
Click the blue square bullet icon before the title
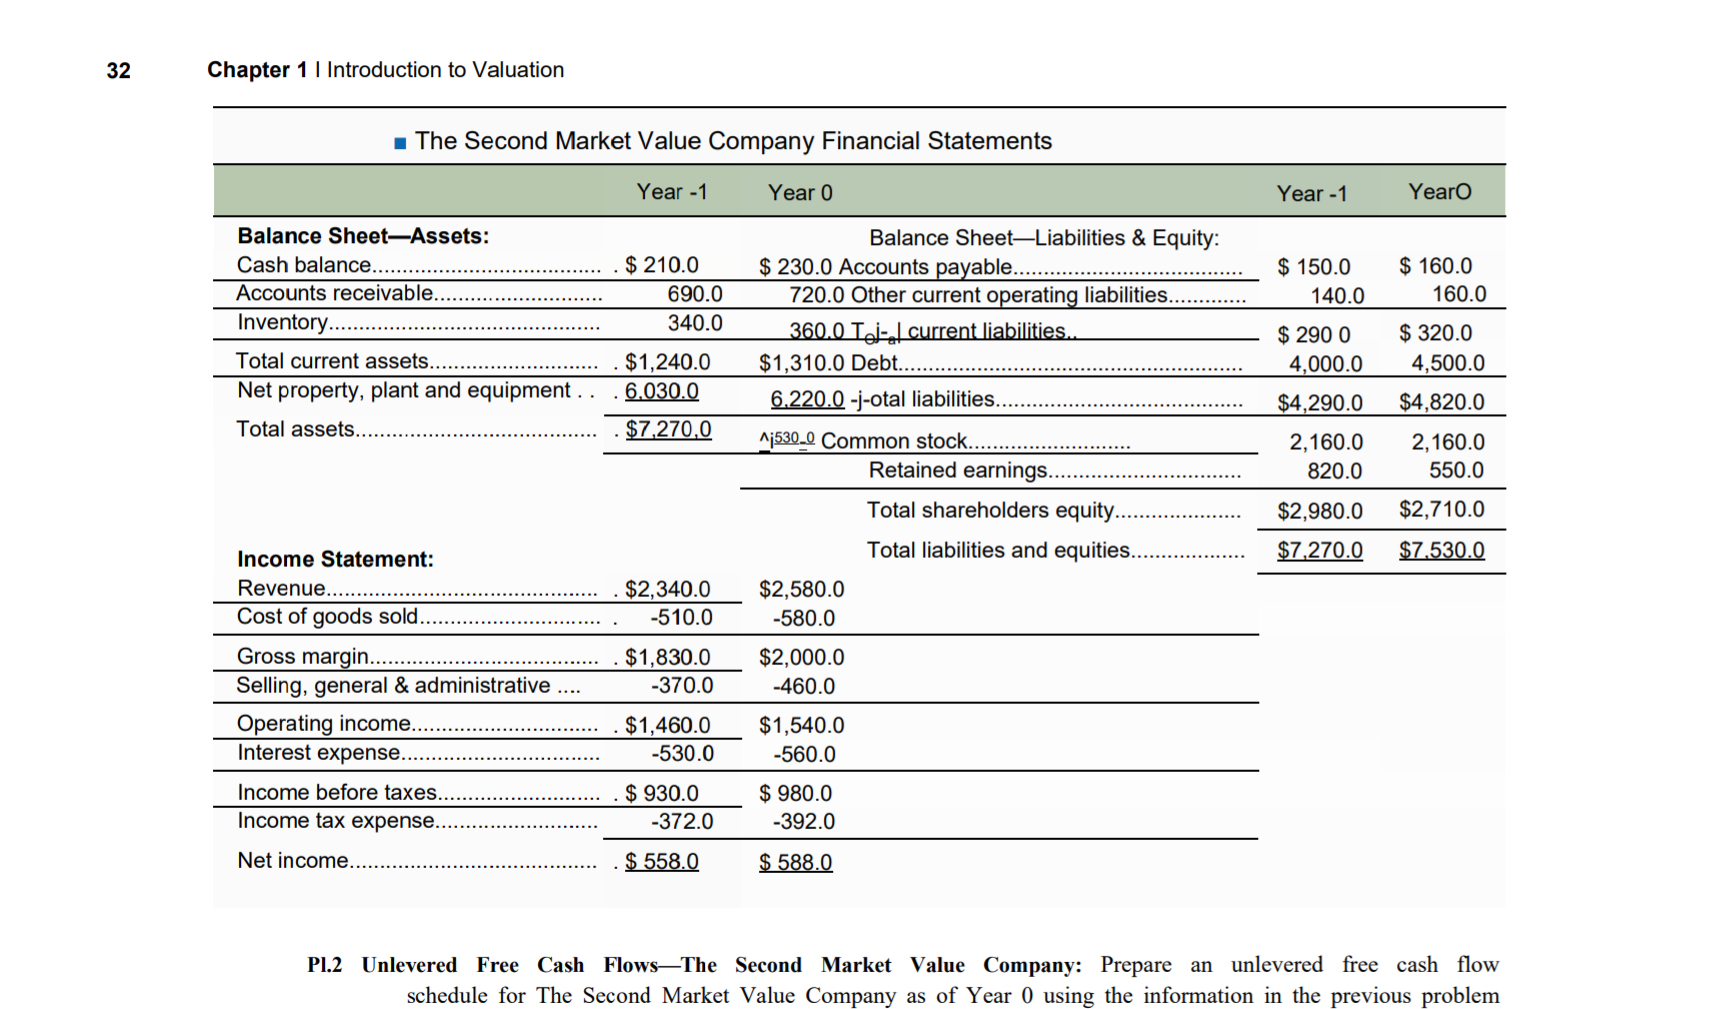tap(398, 141)
